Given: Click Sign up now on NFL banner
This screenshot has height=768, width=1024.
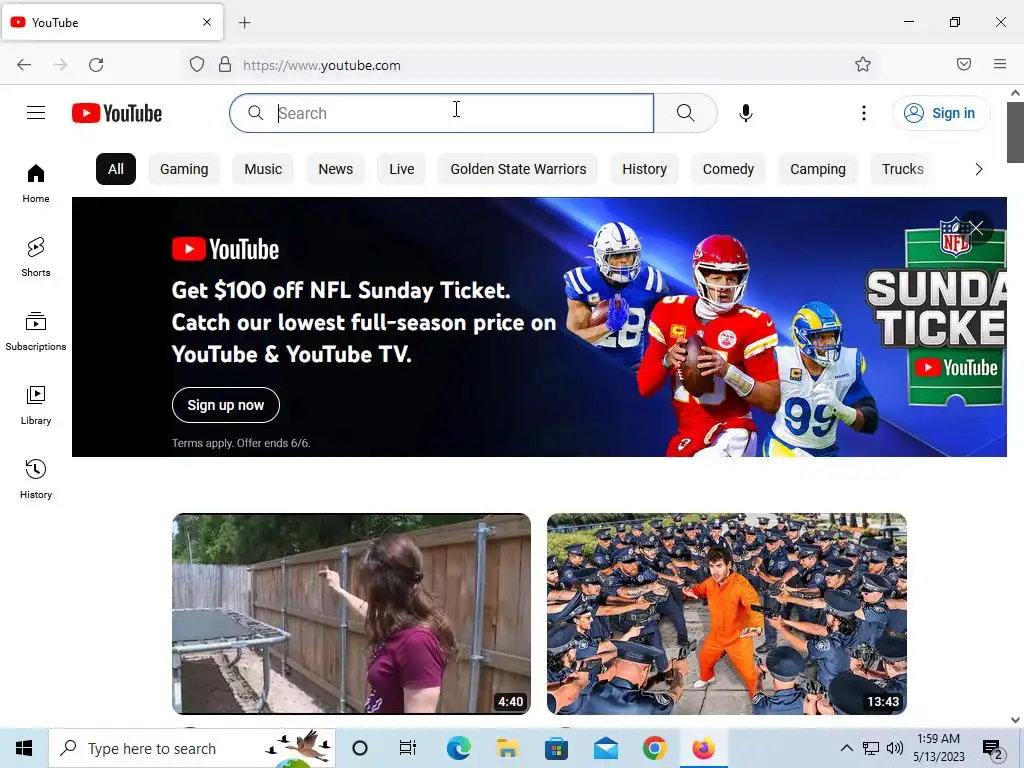Looking at the screenshot, I should tap(226, 405).
